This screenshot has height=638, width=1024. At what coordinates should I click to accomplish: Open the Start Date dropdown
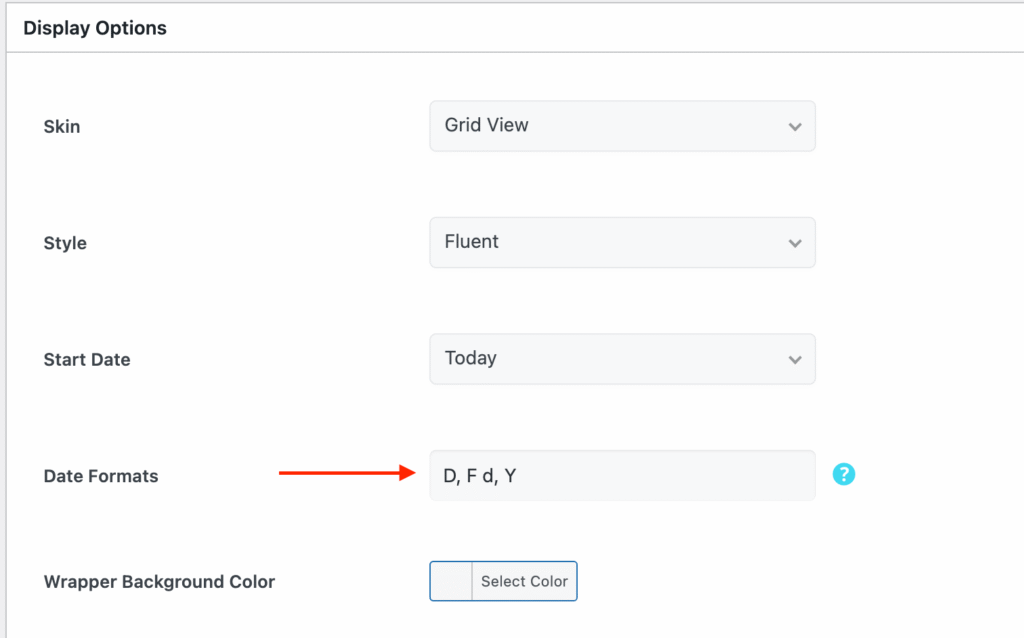[622, 359]
